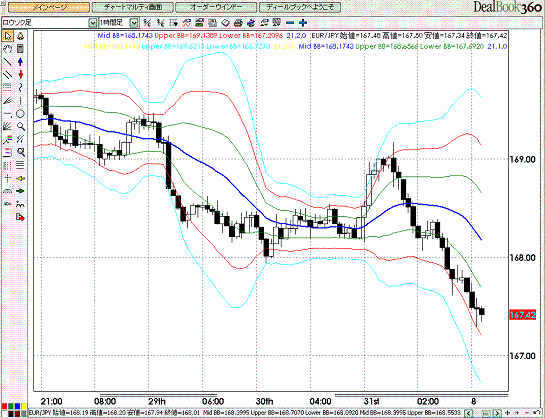Place a blue up arrow marker
Viewport: 545px width, 418px height.
coord(21,62)
